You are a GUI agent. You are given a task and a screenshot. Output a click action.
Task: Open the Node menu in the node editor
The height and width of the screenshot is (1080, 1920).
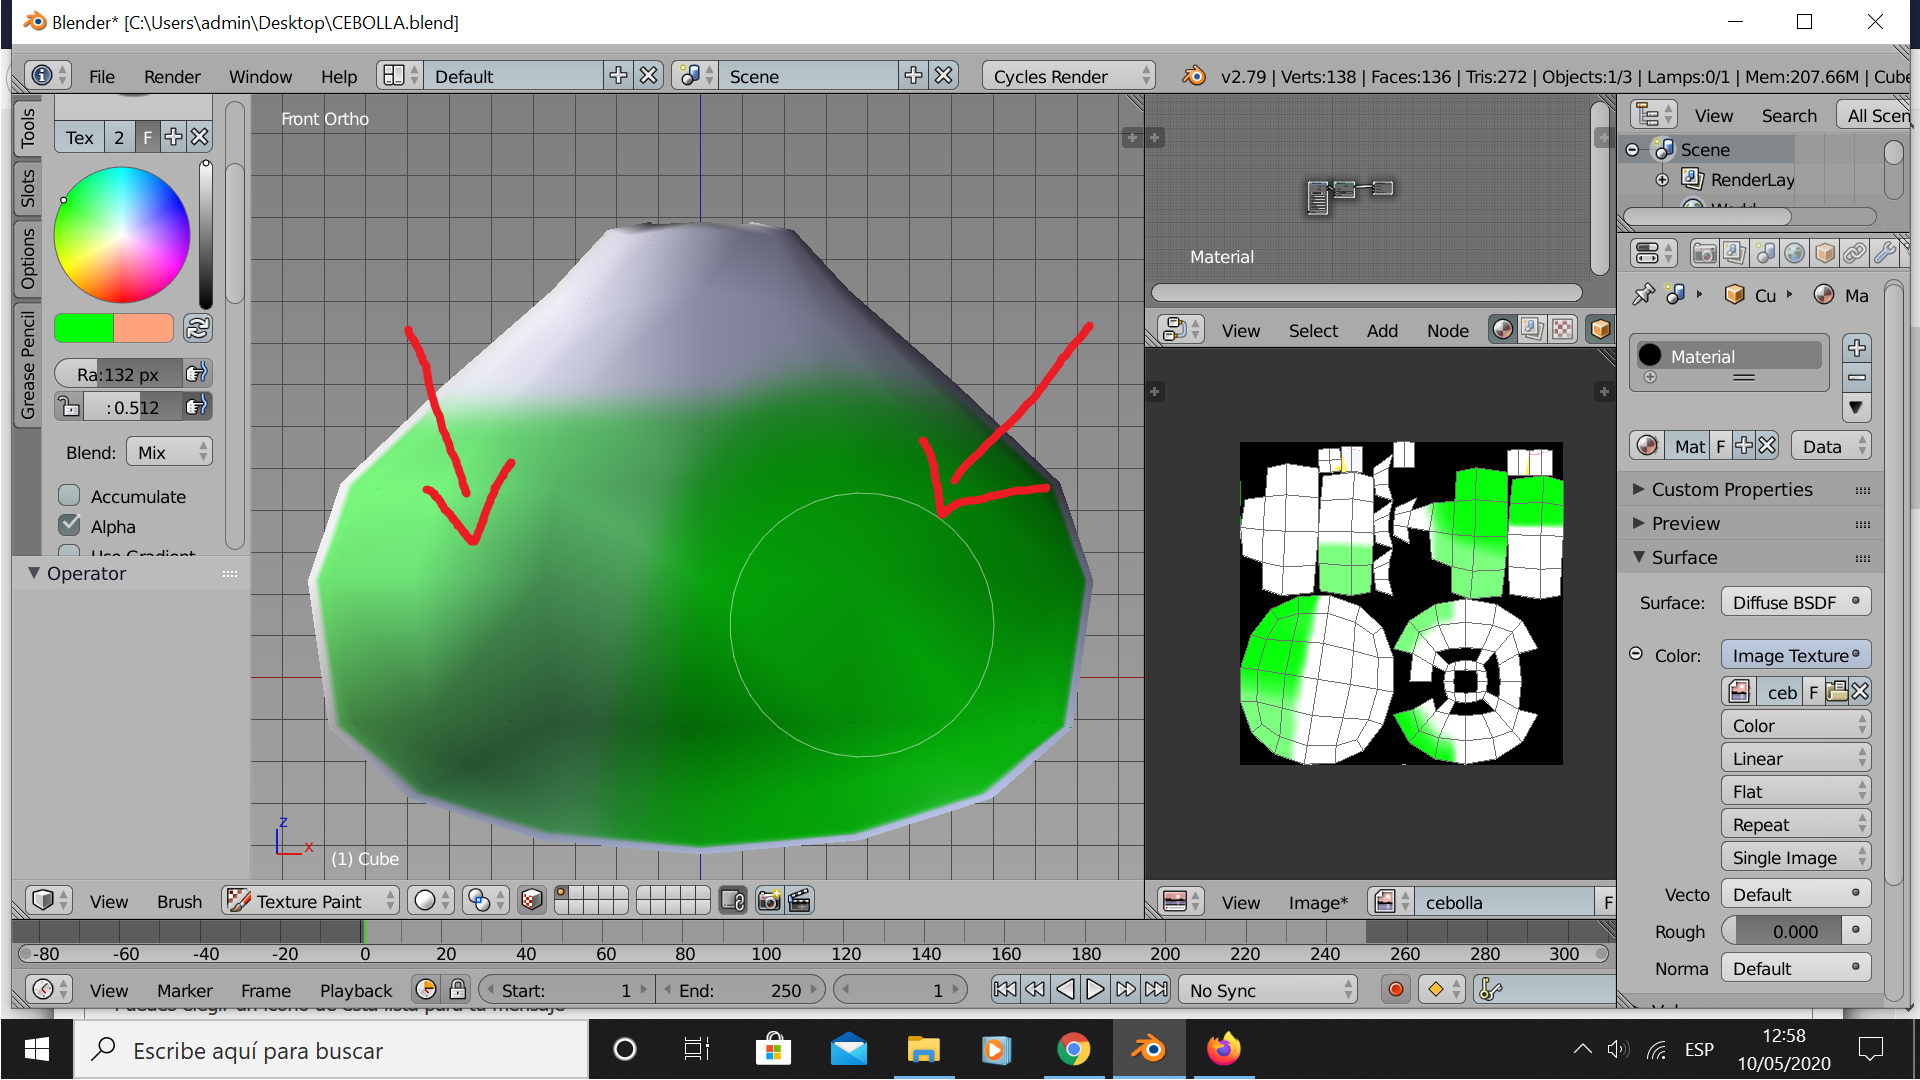[1447, 331]
